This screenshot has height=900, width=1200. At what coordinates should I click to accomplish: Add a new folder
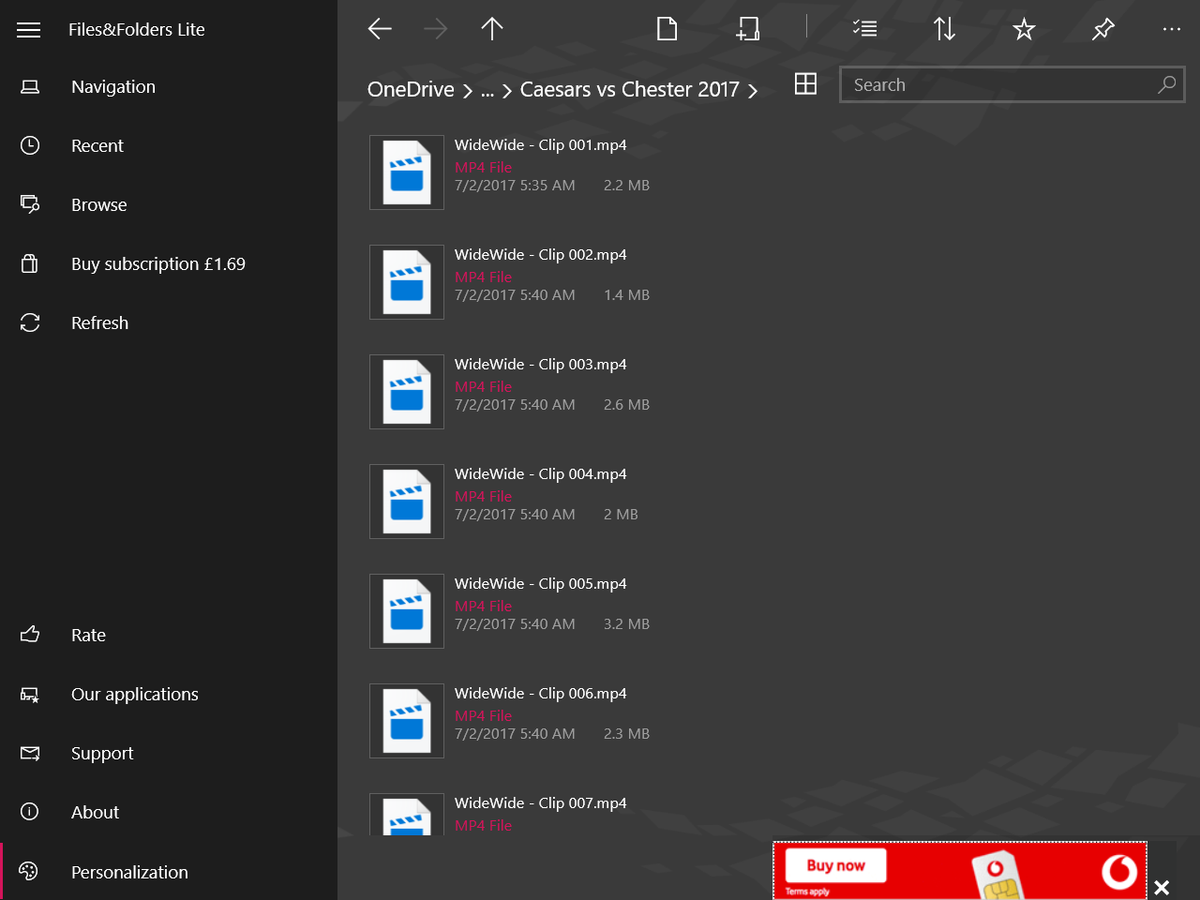tap(747, 28)
